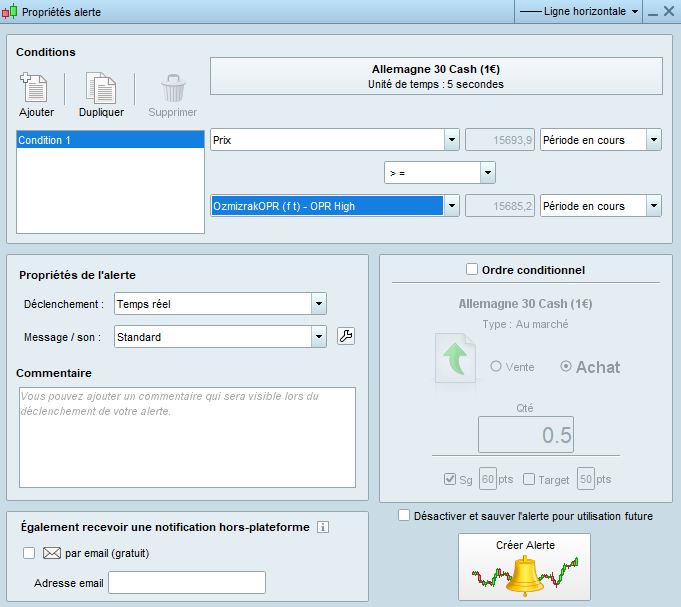Open message/sound settings wrench icon

pos(346,336)
